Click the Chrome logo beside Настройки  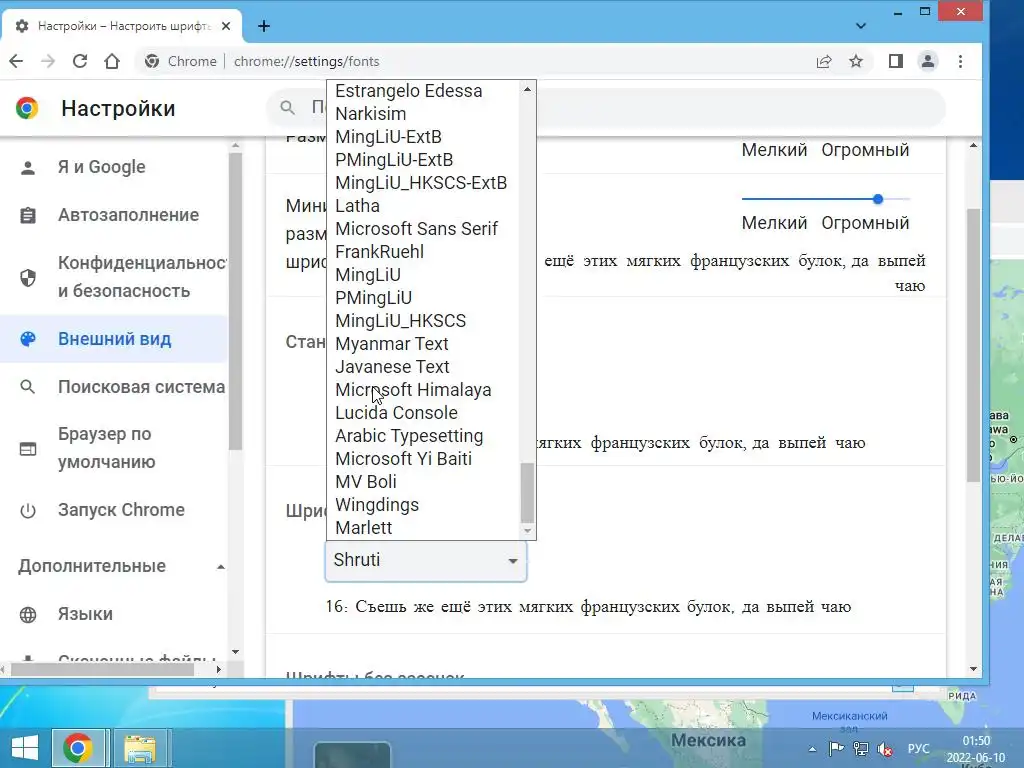pyautogui.click(x=27, y=108)
